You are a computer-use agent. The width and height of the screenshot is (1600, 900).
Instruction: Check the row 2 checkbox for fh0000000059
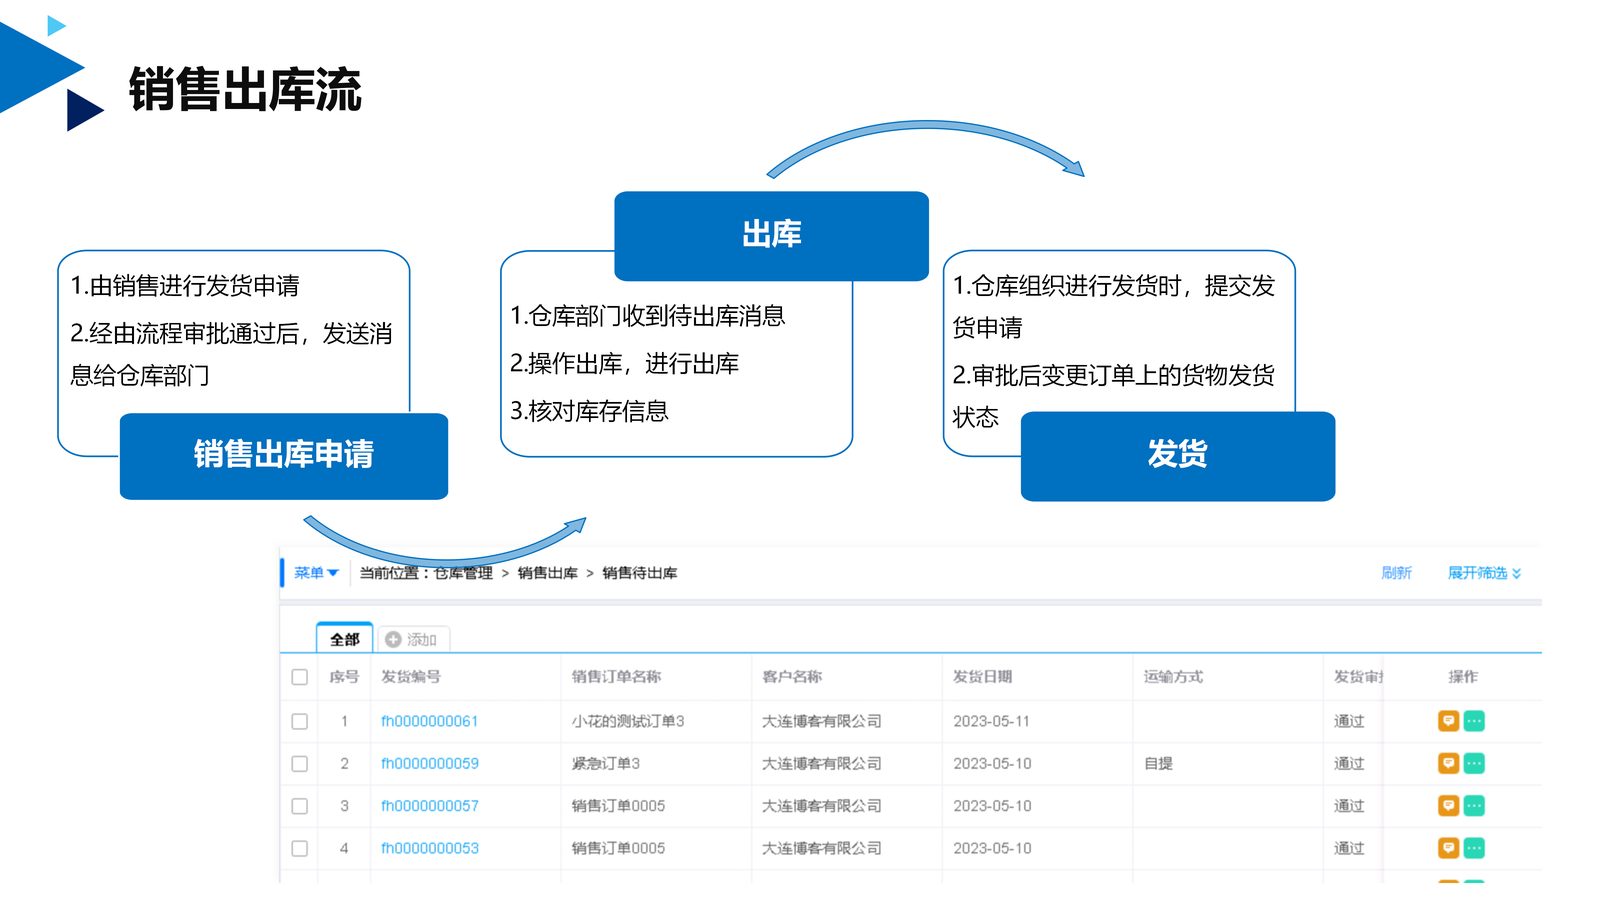(x=299, y=763)
